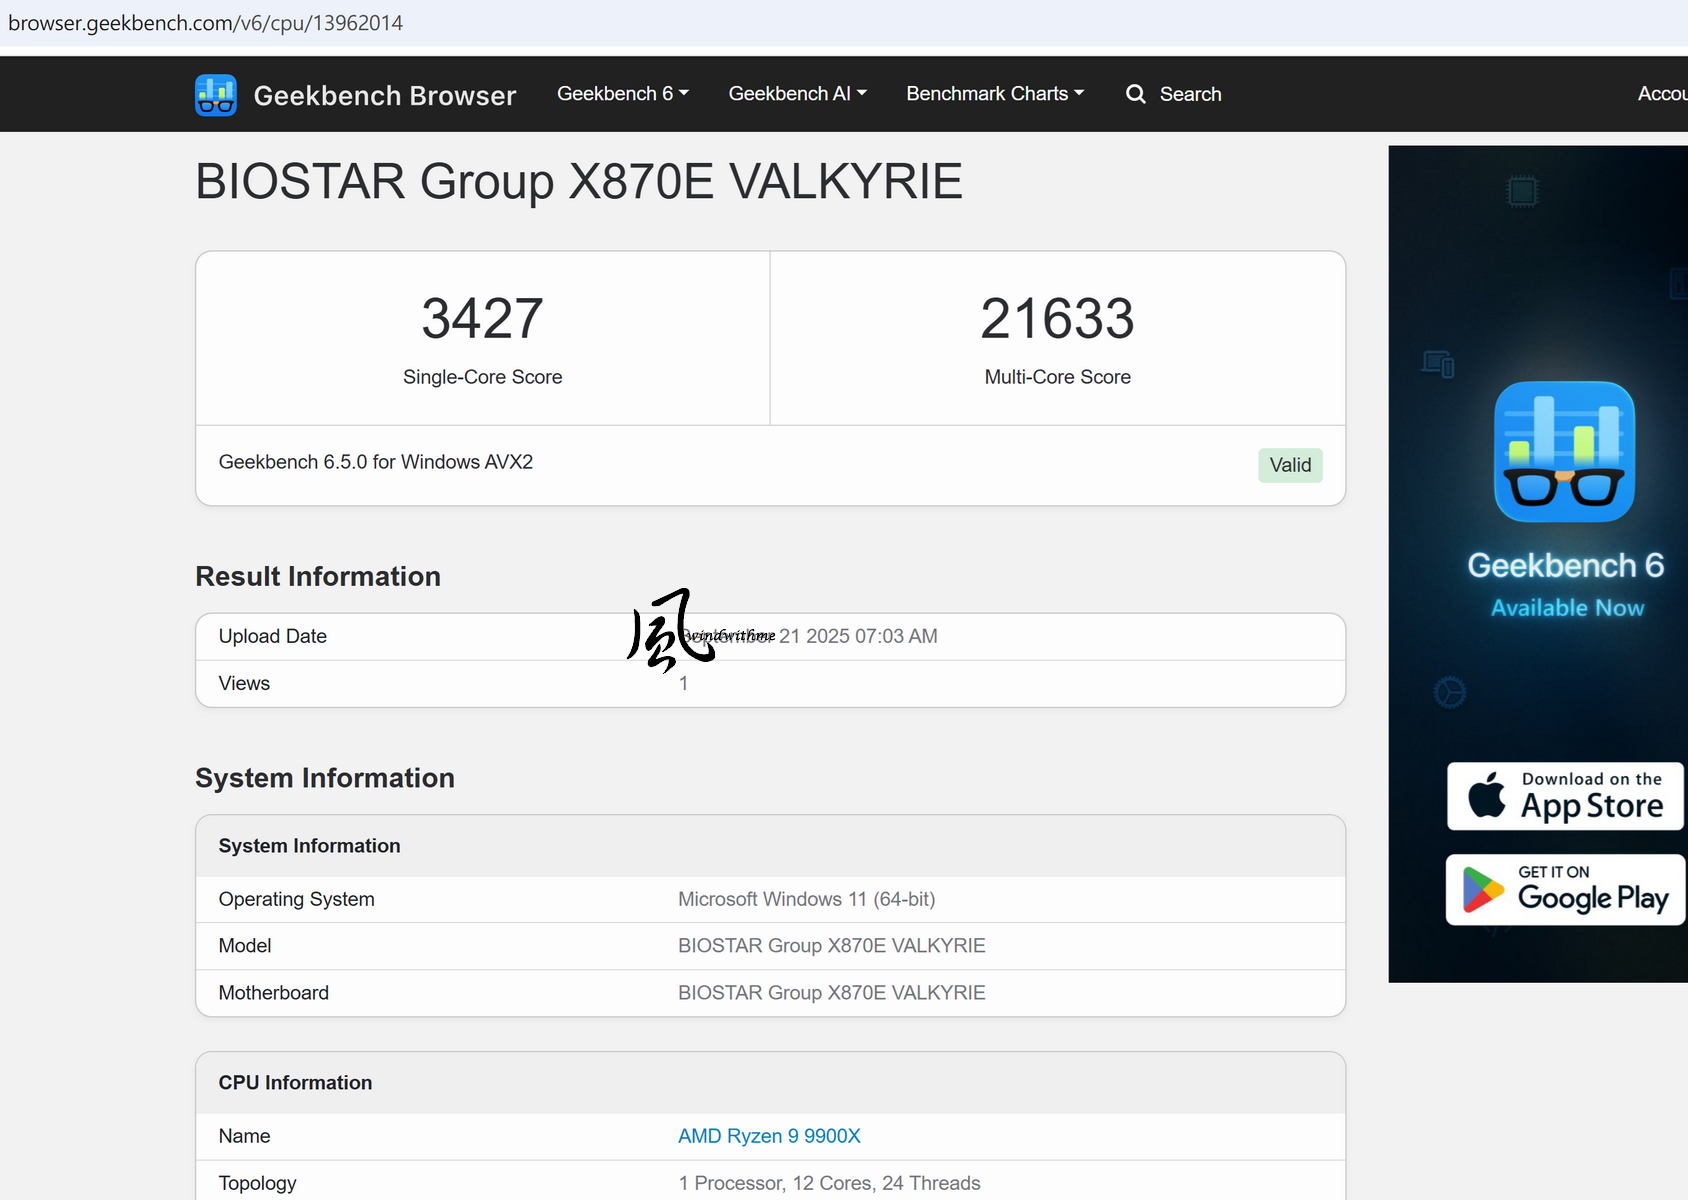The width and height of the screenshot is (1688, 1200).
Task: Click the calligraphy watermark logo
Action: click(670, 630)
